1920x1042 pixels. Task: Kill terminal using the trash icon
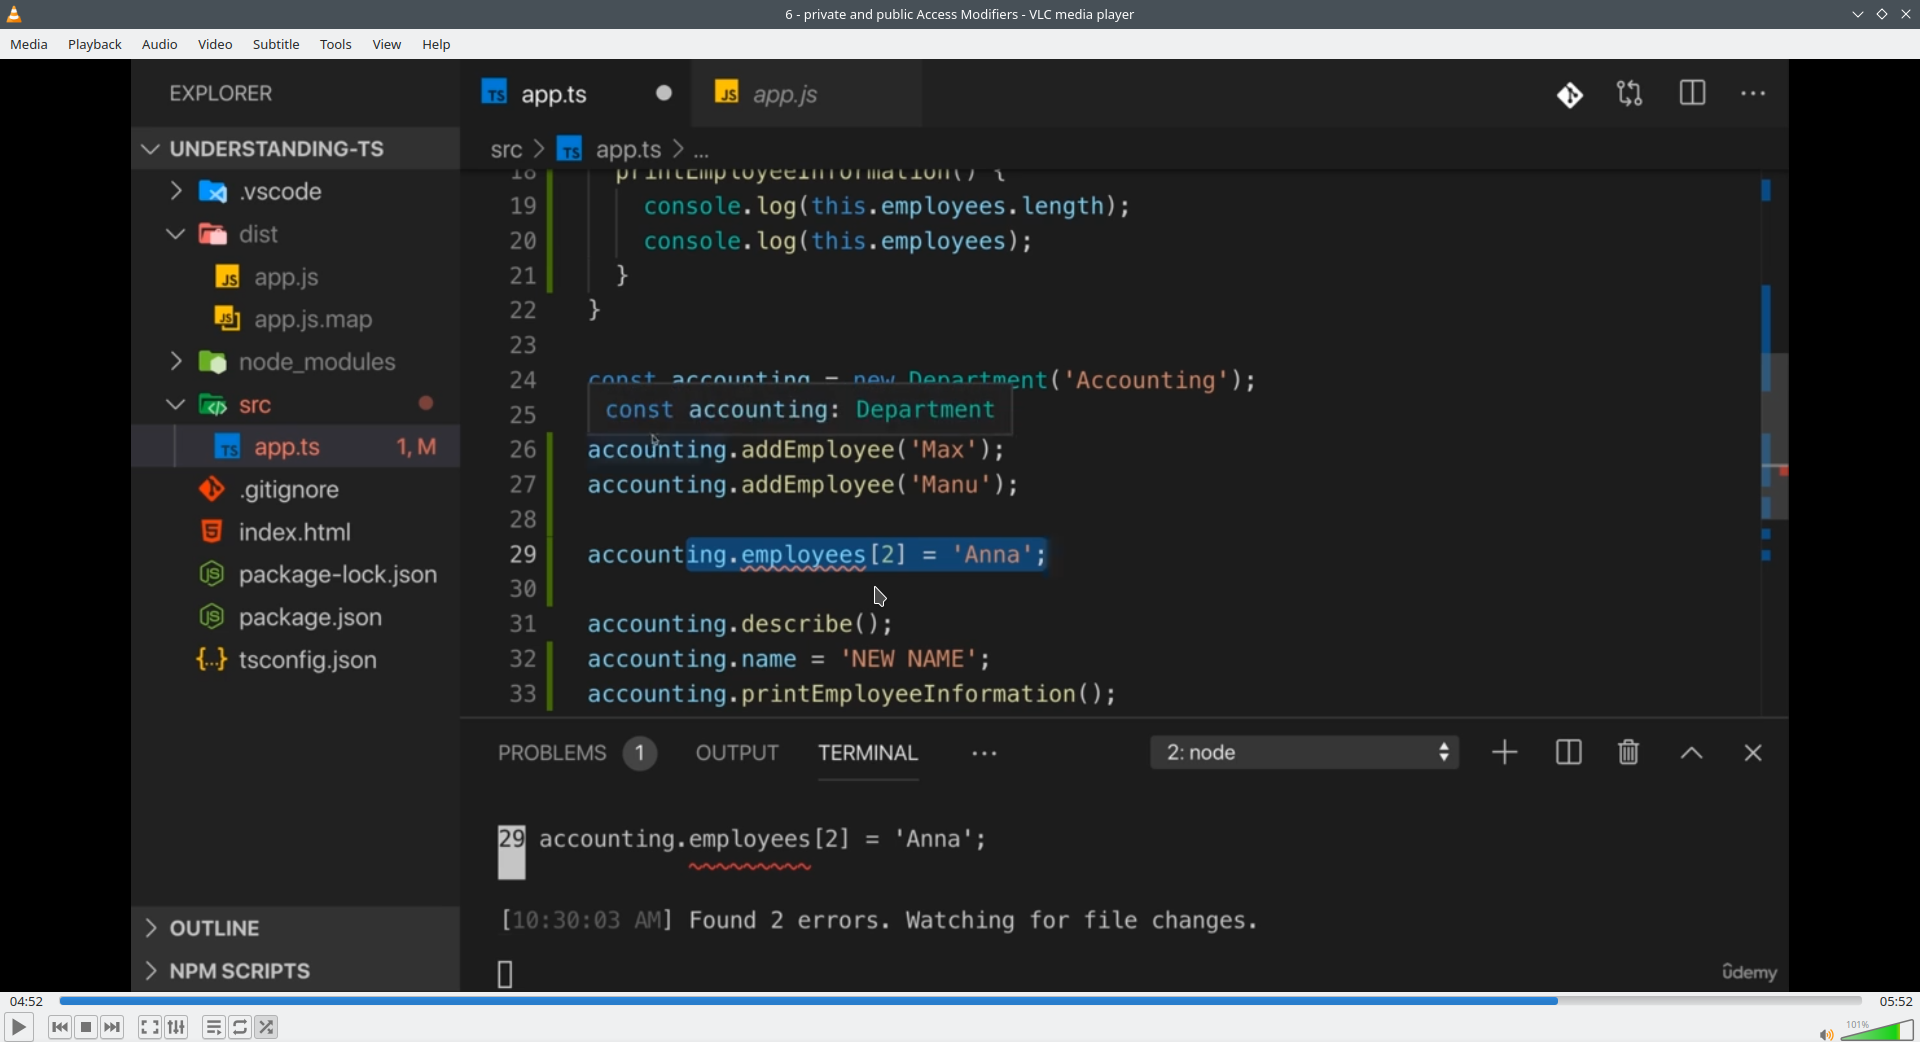click(x=1629, y=753)
